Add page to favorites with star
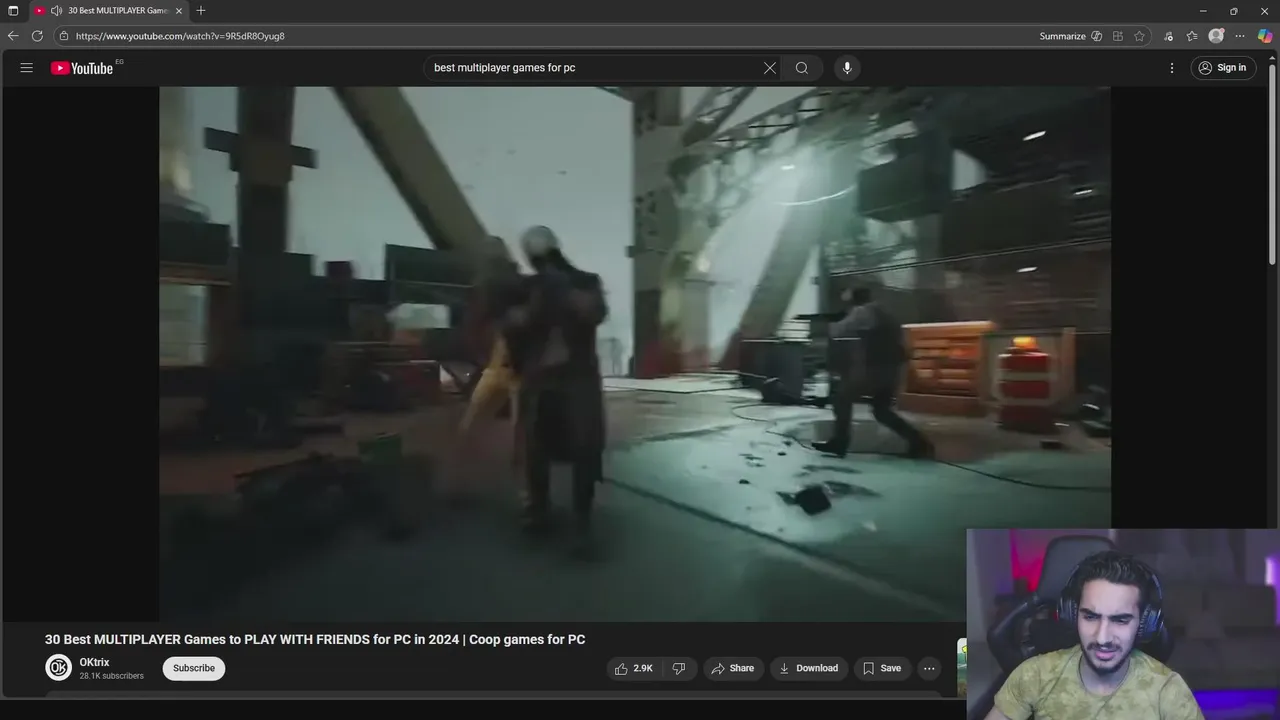The image size is (1280, 720). (x=1139, y=36)
